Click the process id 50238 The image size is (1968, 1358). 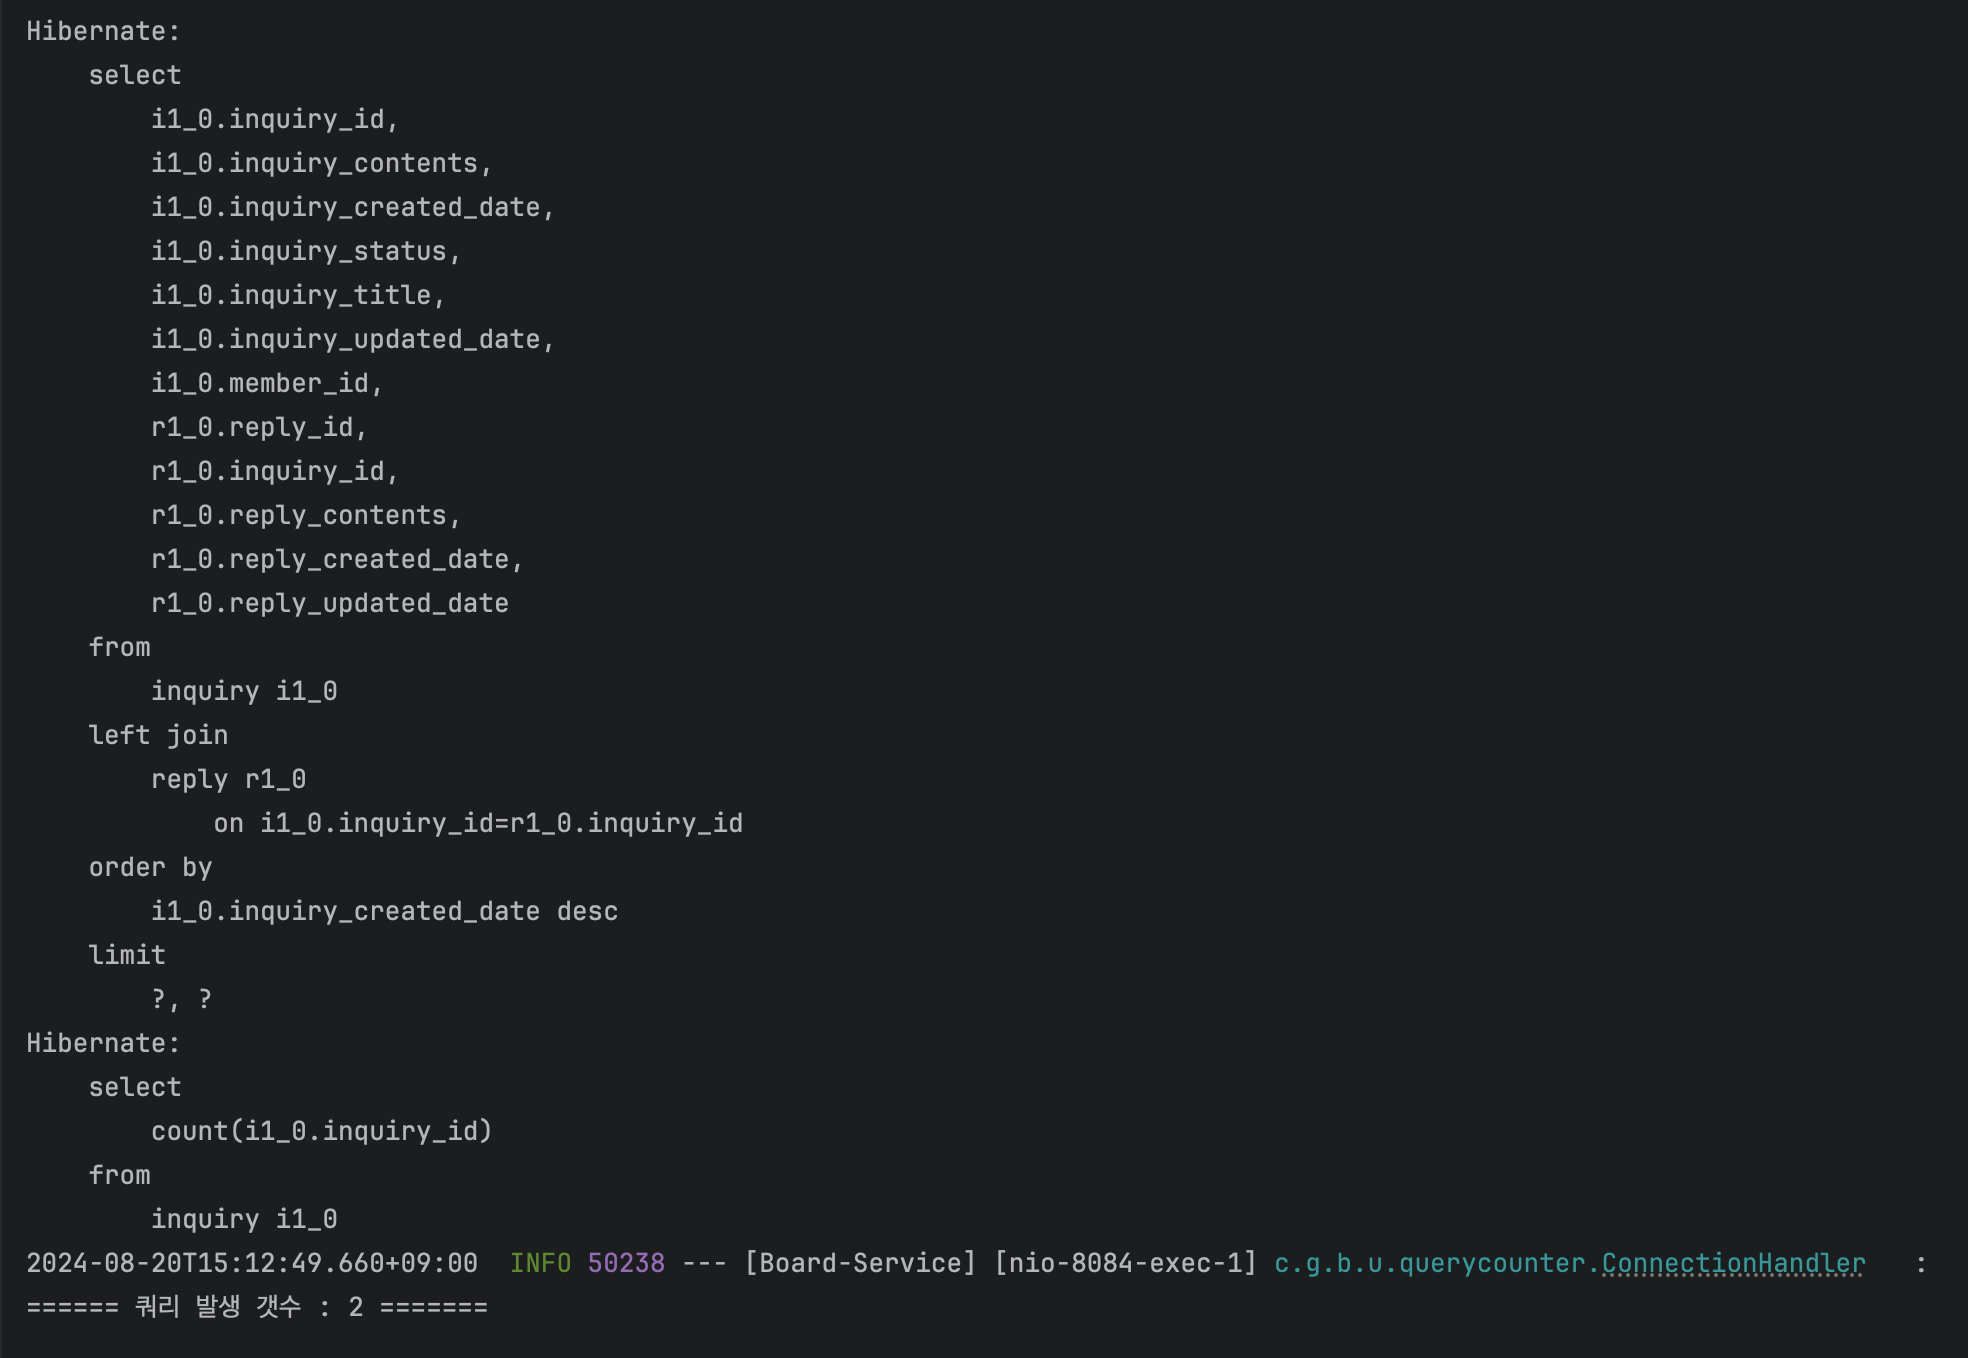pyautogui.click(x=626, y=1263)
